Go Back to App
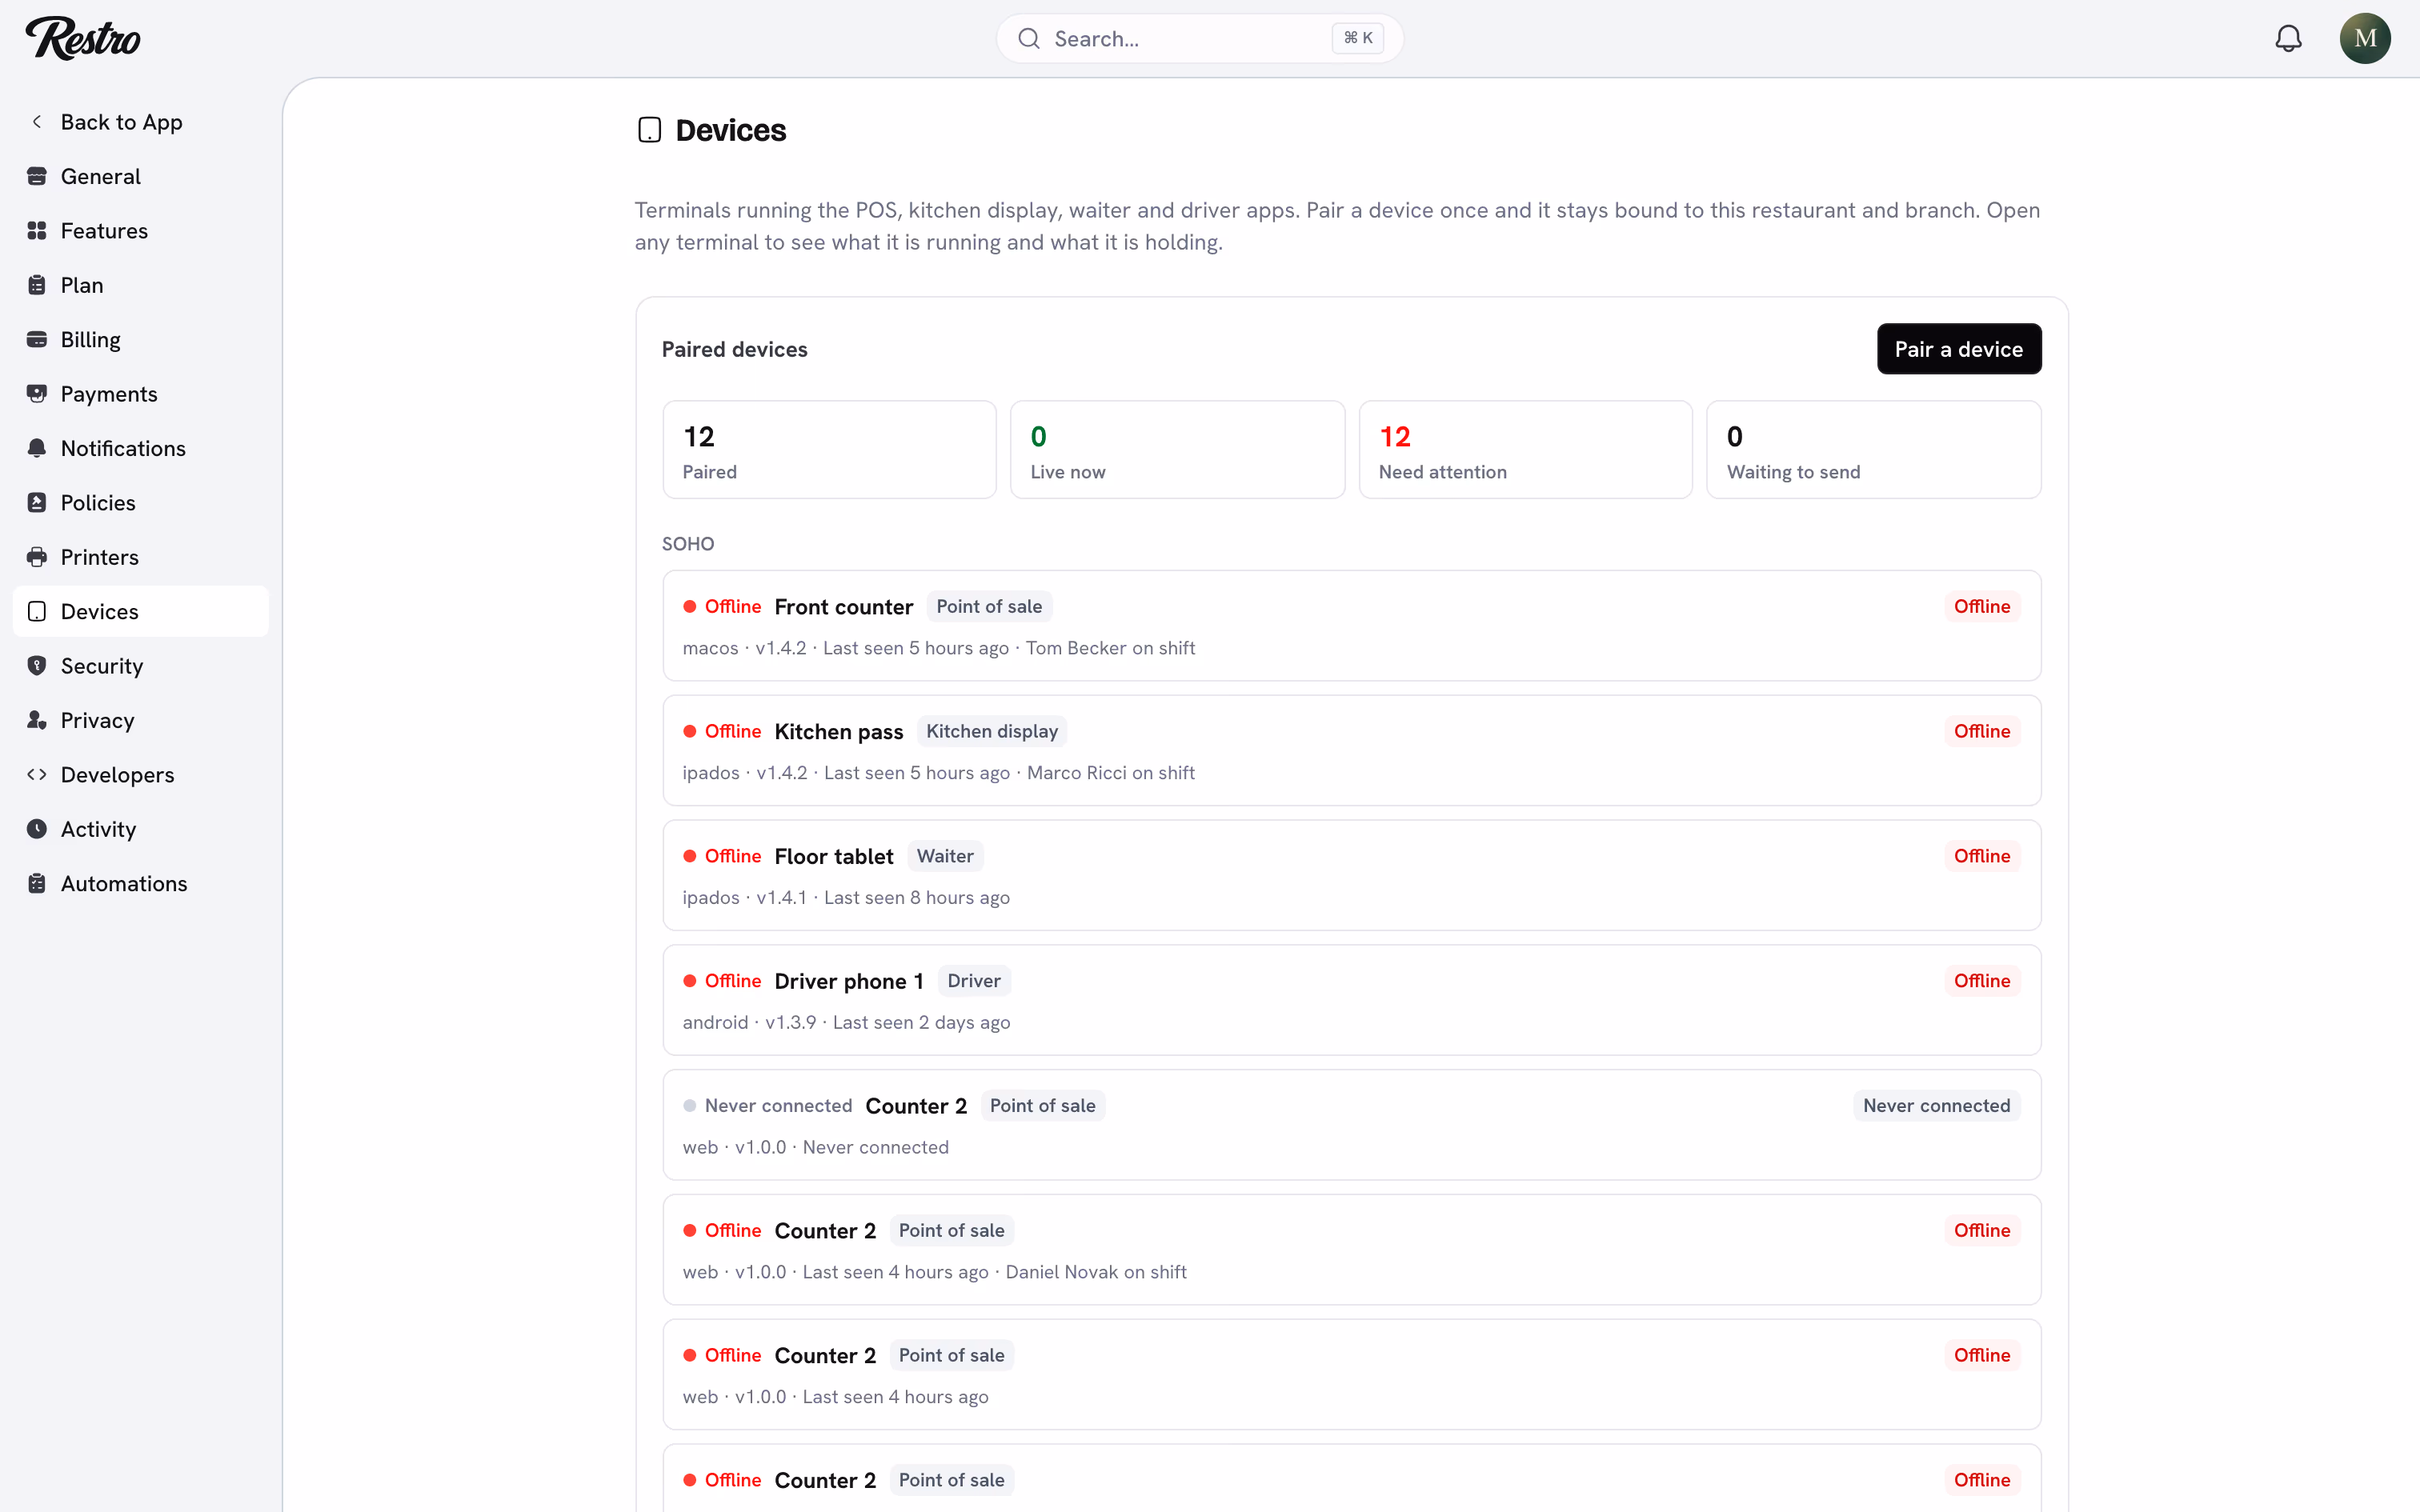The image size is (2420, 1512). (141, 122)
